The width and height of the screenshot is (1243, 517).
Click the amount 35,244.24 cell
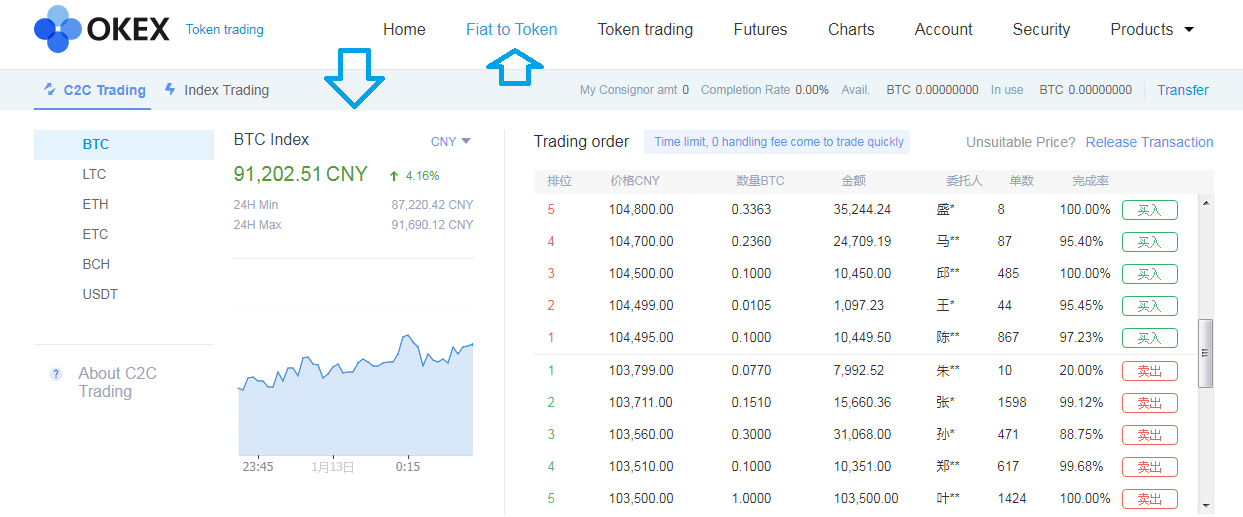pyautogui.click(x=862, y=210)
